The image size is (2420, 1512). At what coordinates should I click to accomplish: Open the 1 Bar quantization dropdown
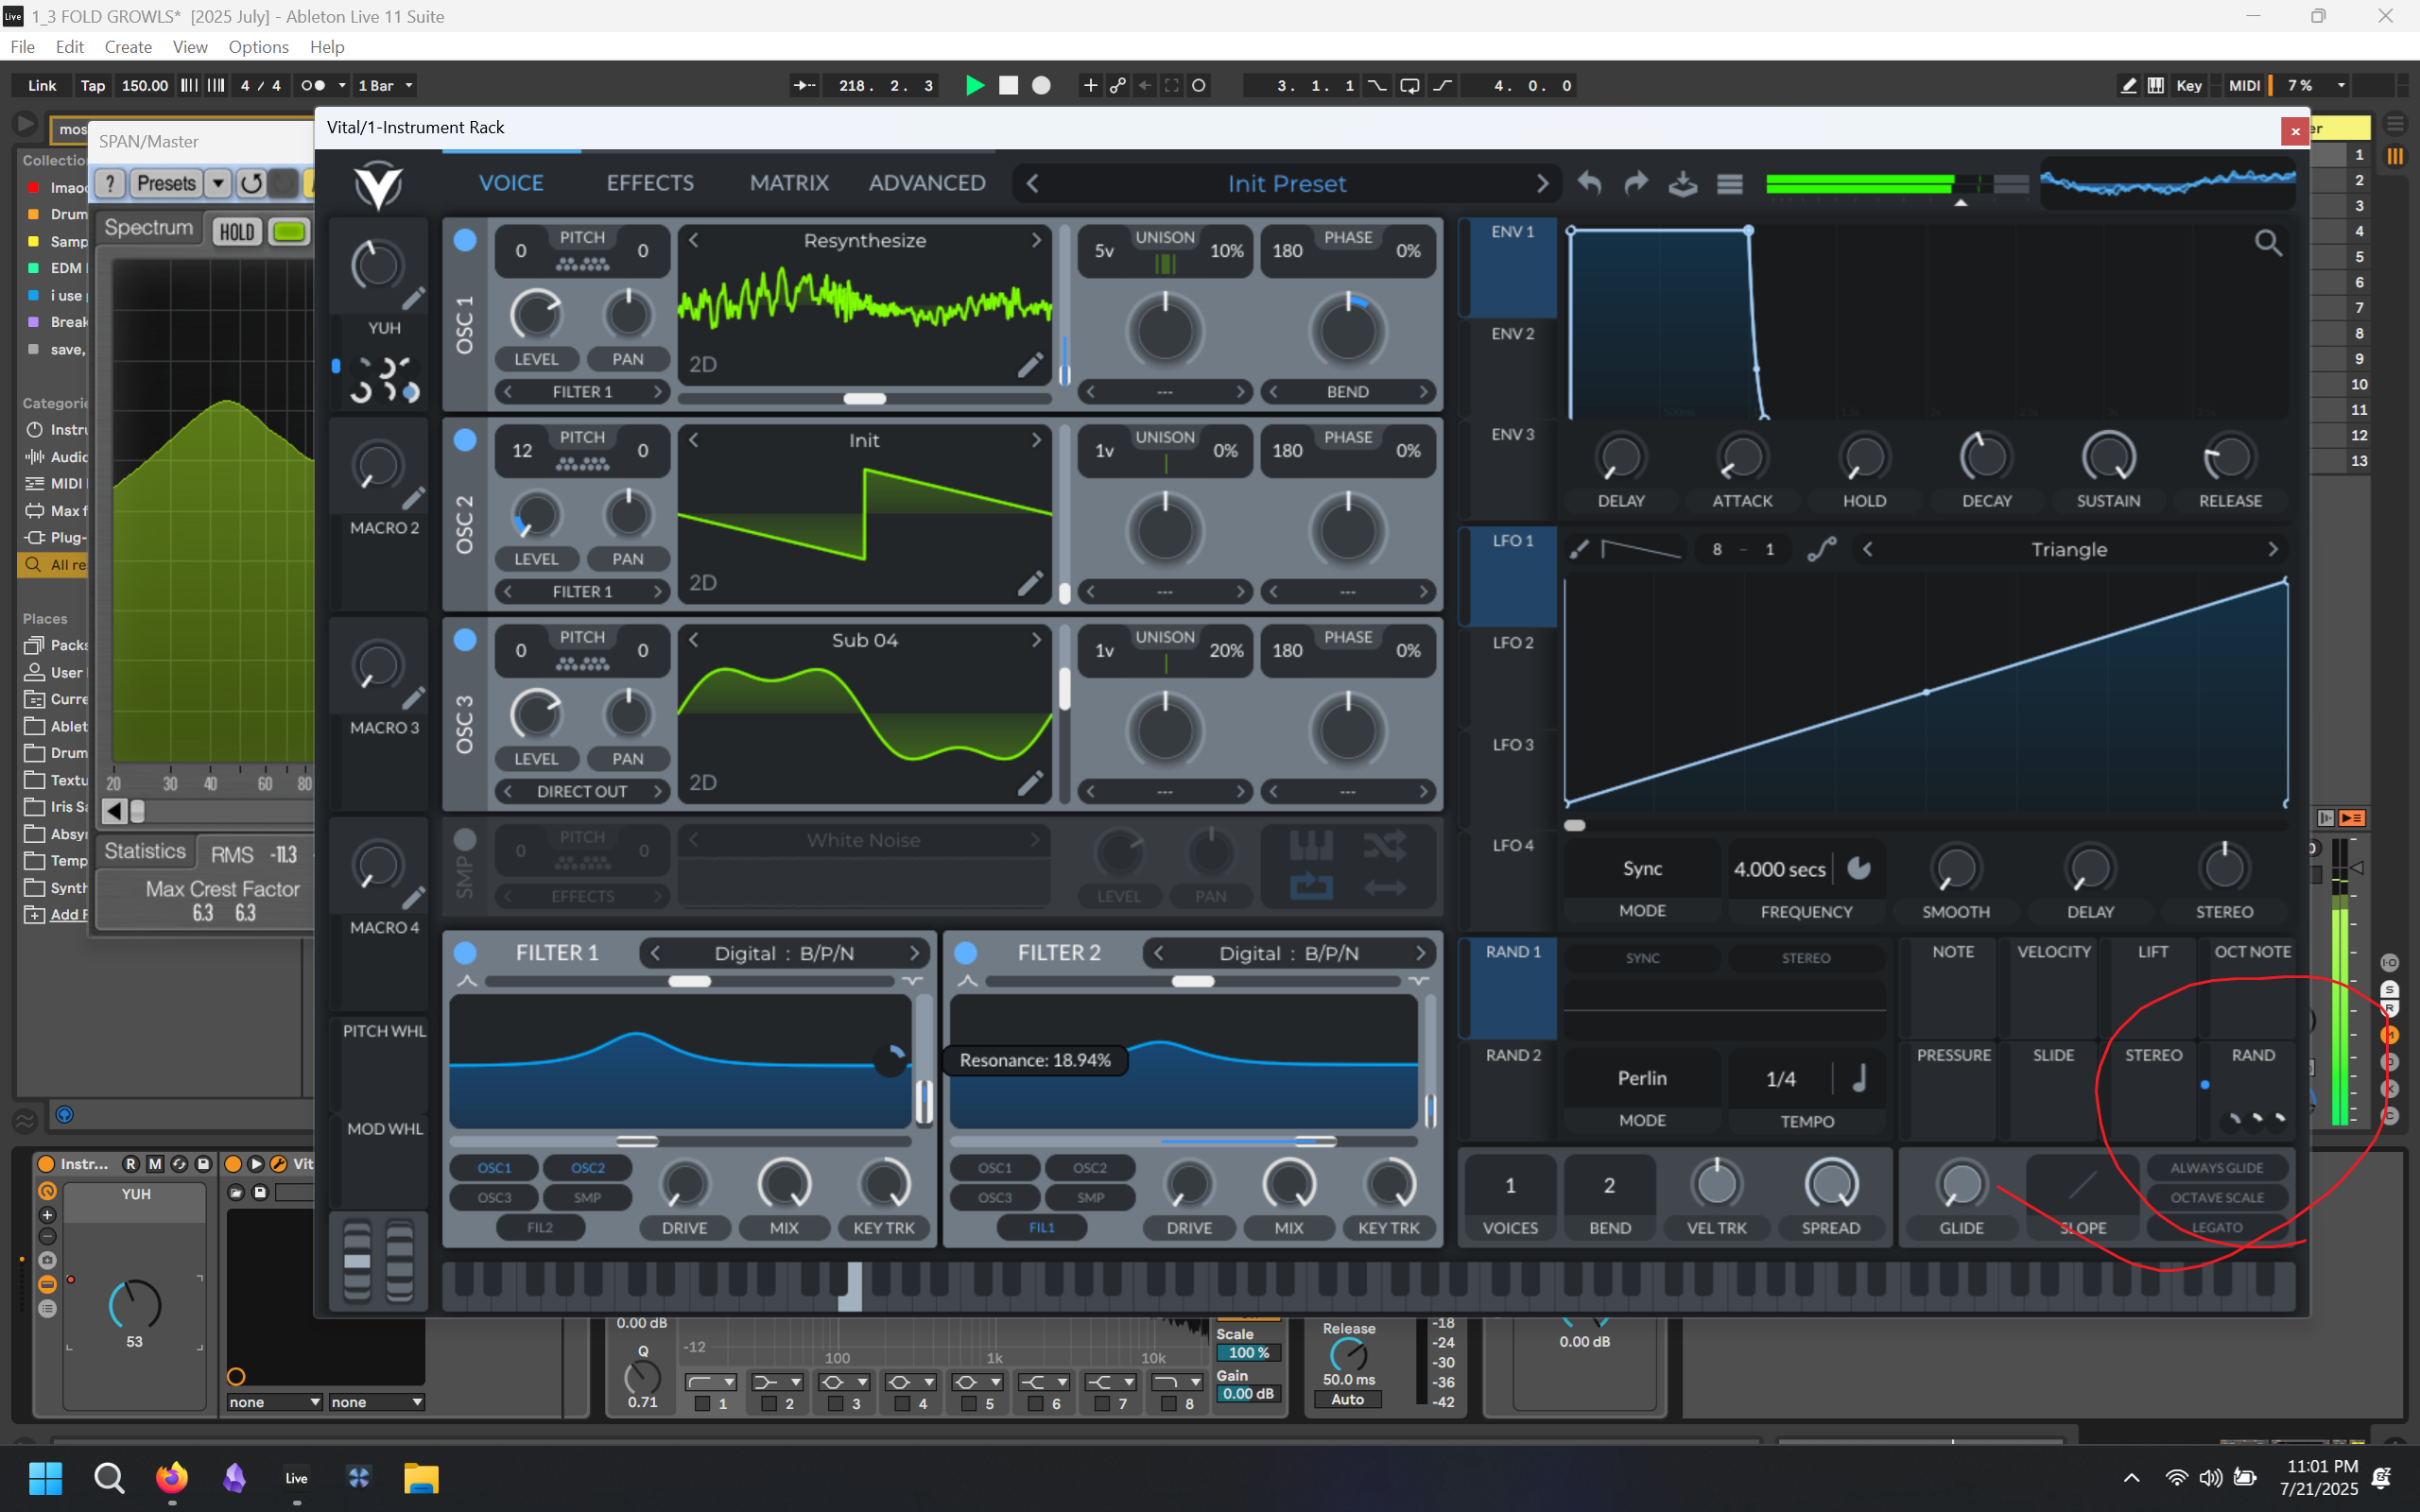(x=384, y=86)
